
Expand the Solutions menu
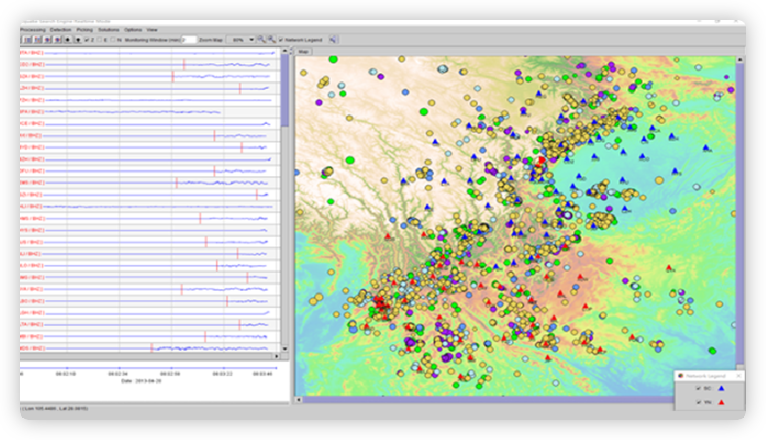(x=108, y=30)
